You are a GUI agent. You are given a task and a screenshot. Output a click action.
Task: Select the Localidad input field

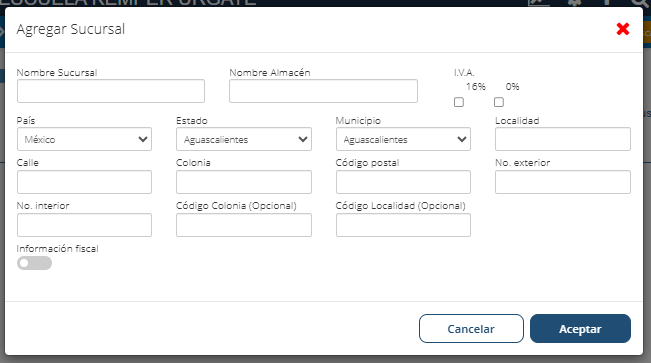563,139
